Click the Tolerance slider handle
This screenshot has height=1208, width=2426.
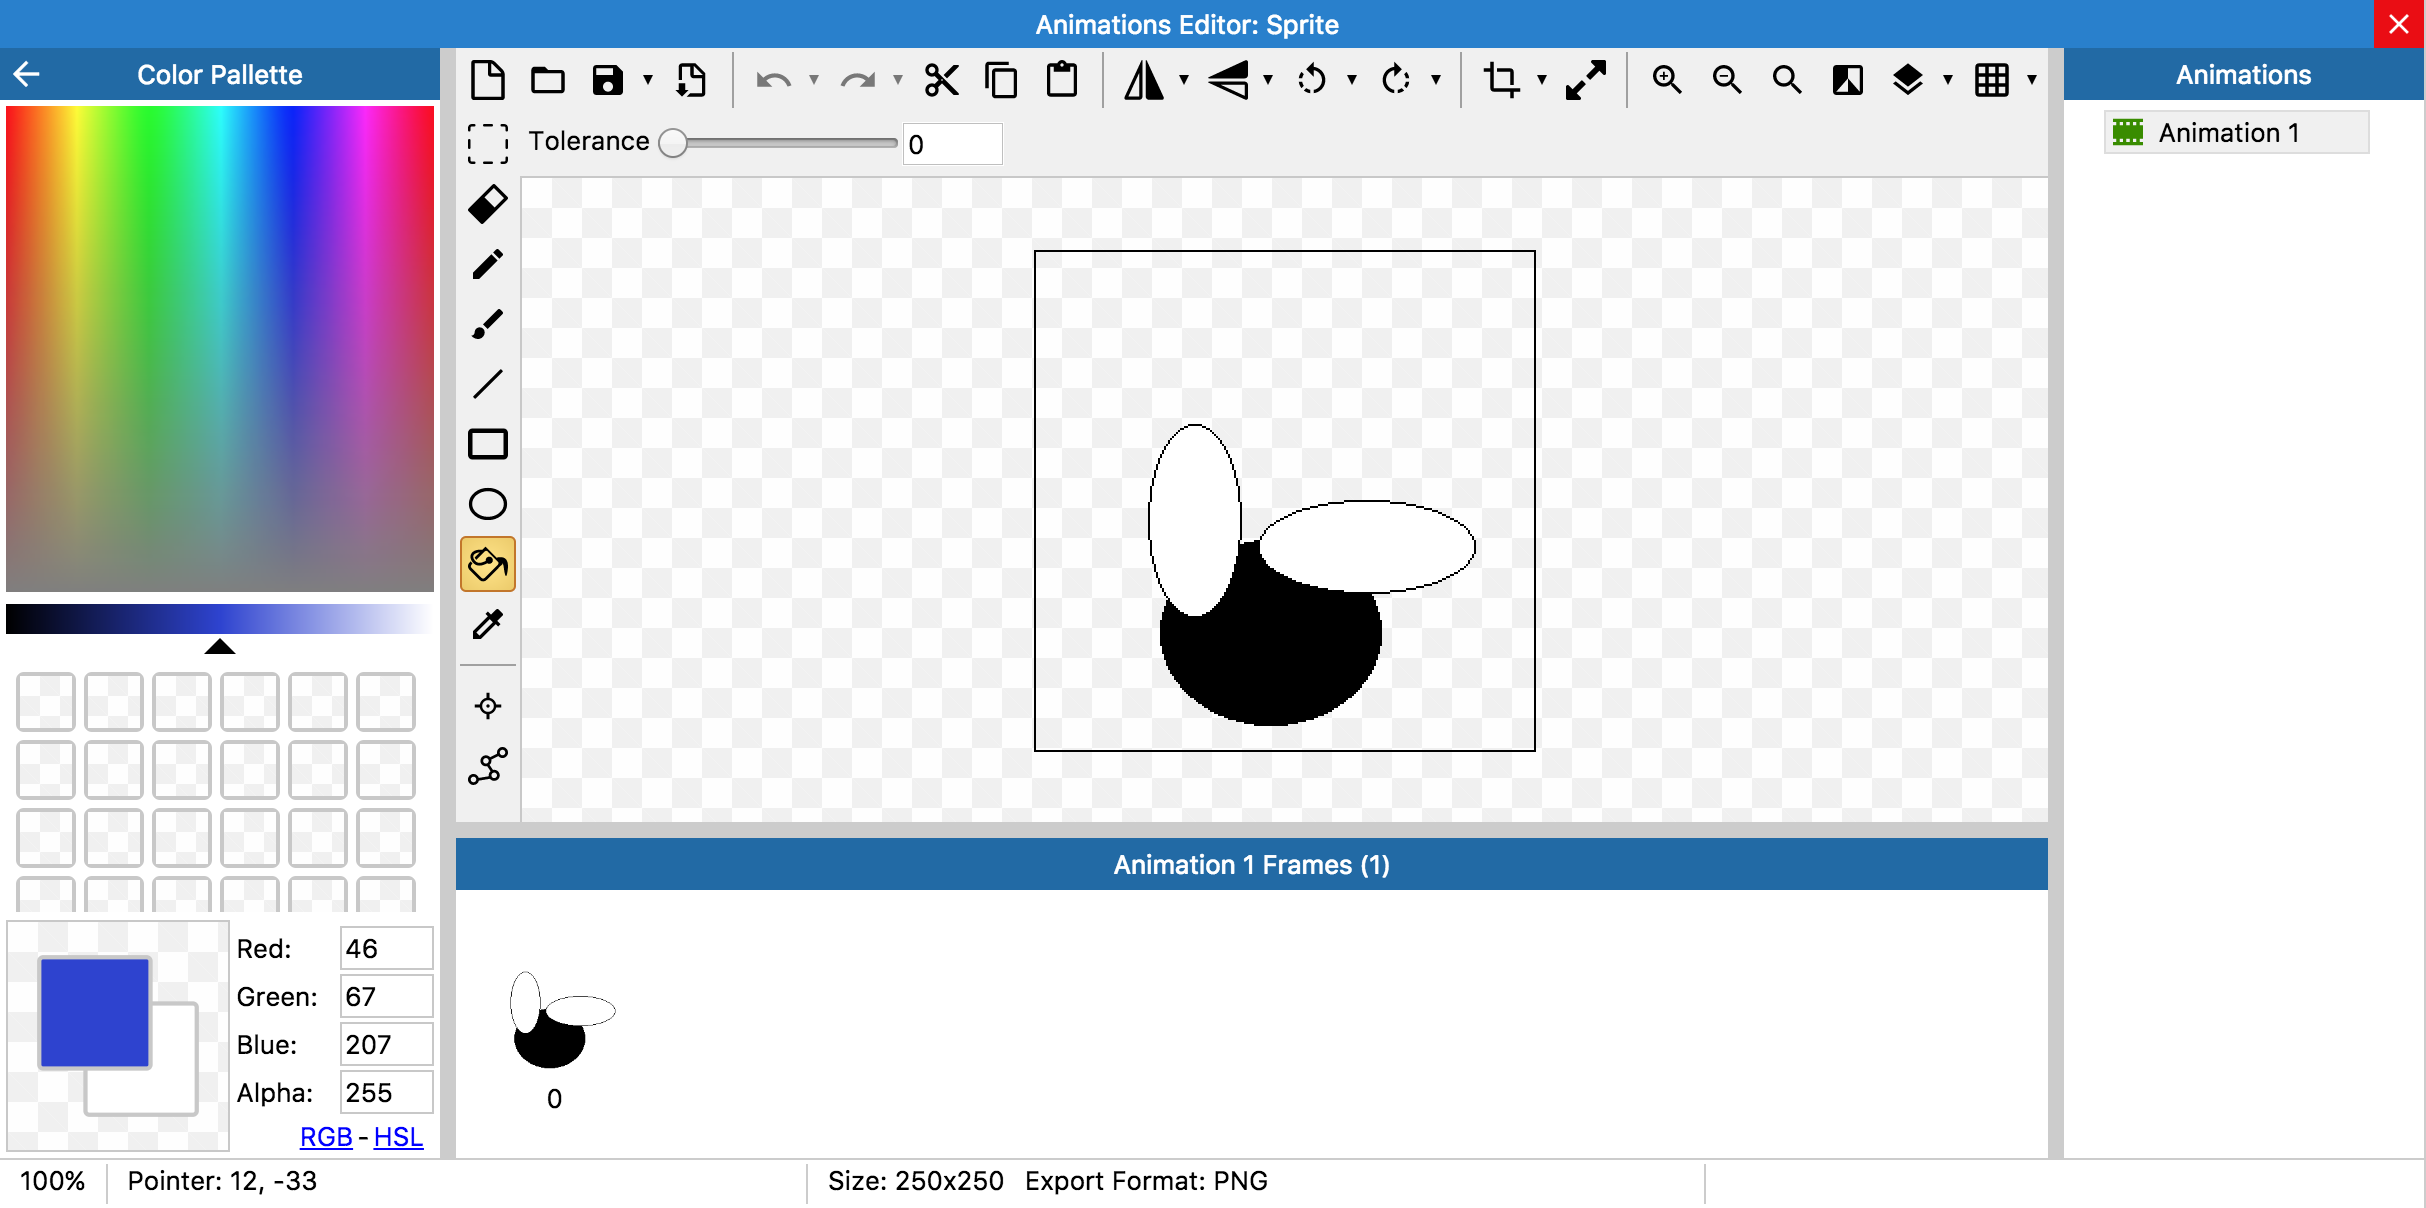(674, 143)
